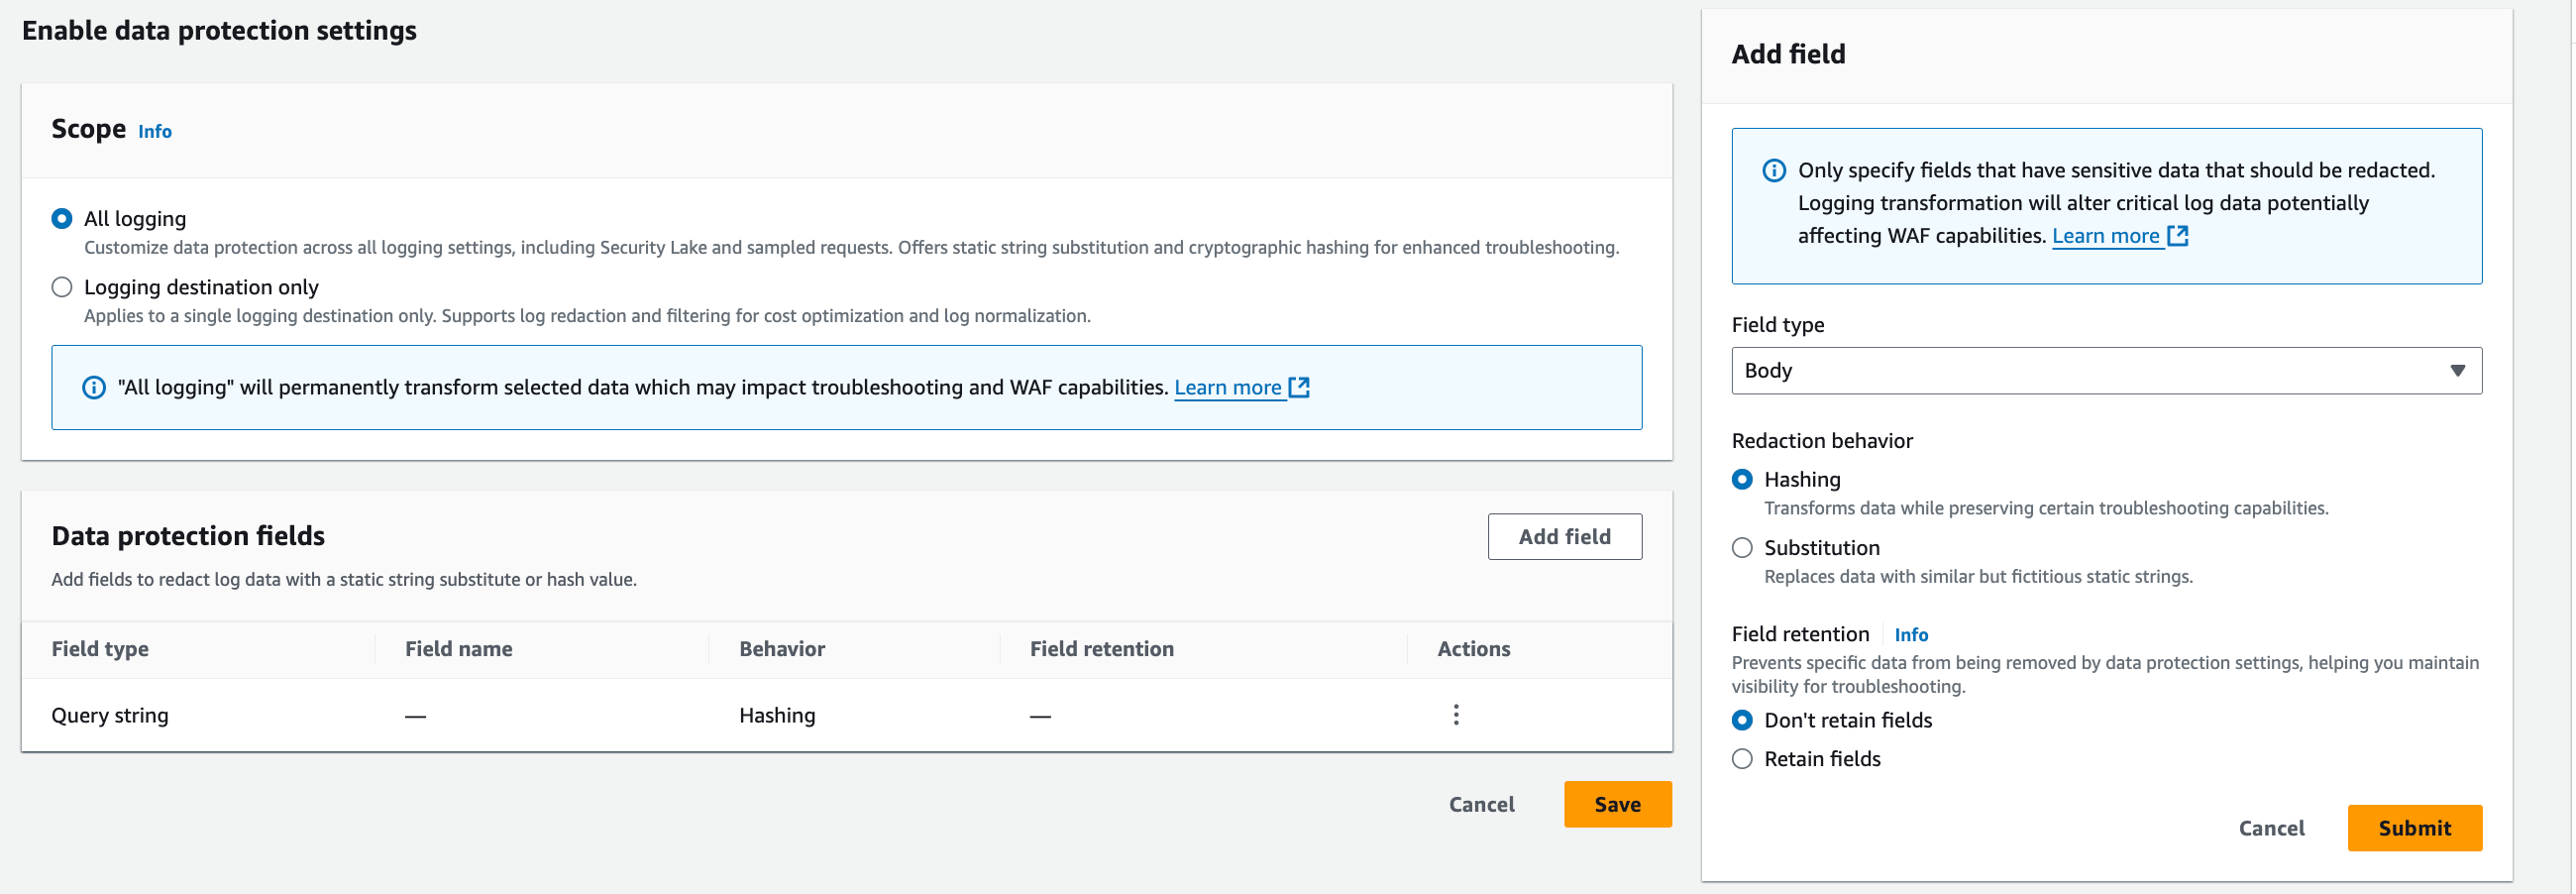The width and height of the screenshot is (2576, 894).
Task: Open the Scope Info link
Action: point(155,132)
